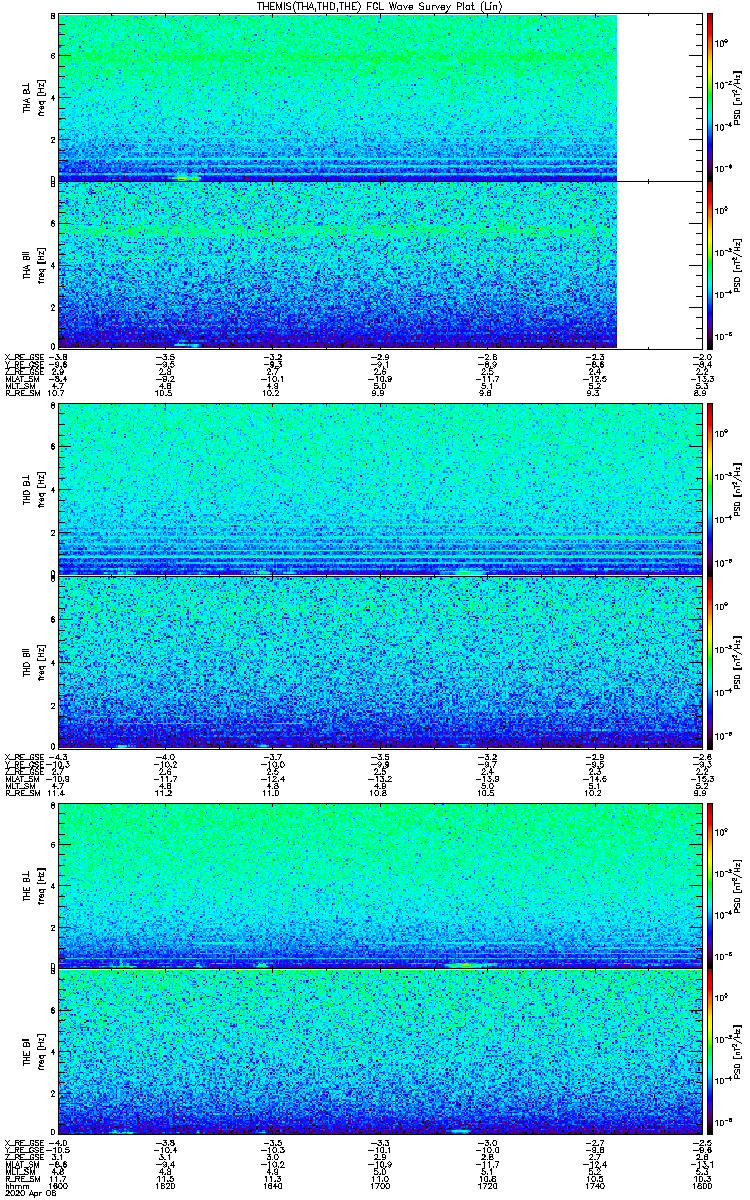Click the THE BL spectrogram panel
Image resolution: width=750 pixels, height=1200 pixels.
point(378,885)
